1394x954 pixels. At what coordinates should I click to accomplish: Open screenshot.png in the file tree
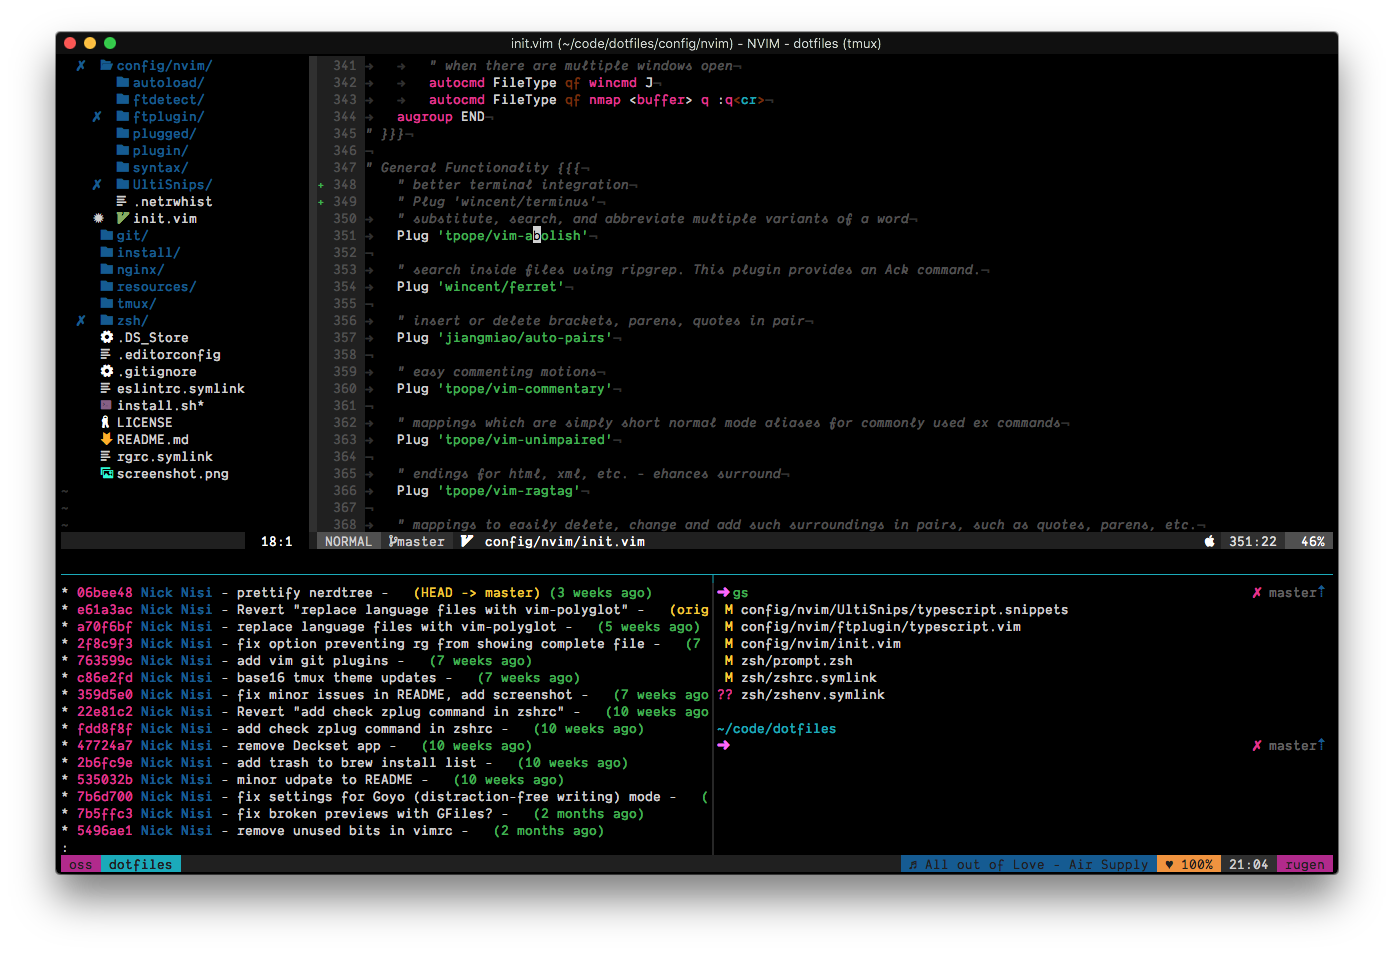pos(172,474)
